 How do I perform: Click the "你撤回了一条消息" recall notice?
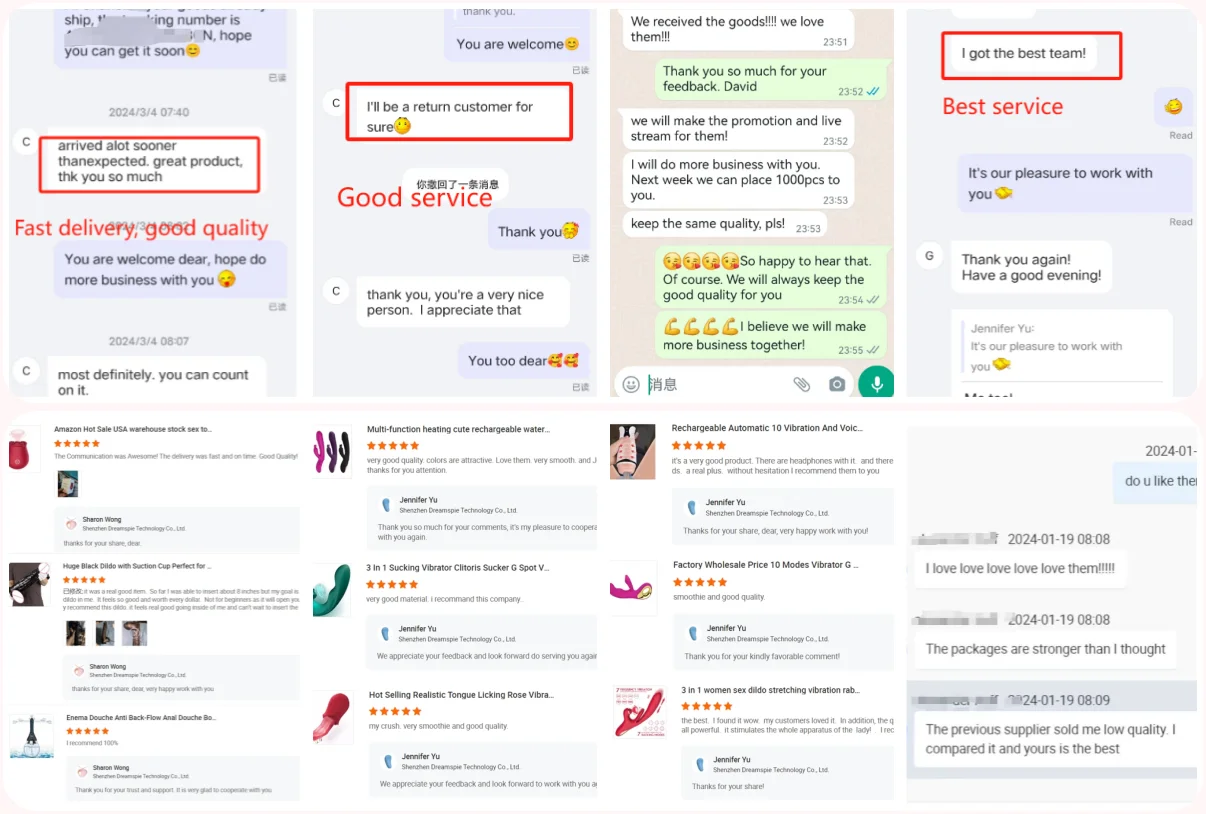pos(456,184)
